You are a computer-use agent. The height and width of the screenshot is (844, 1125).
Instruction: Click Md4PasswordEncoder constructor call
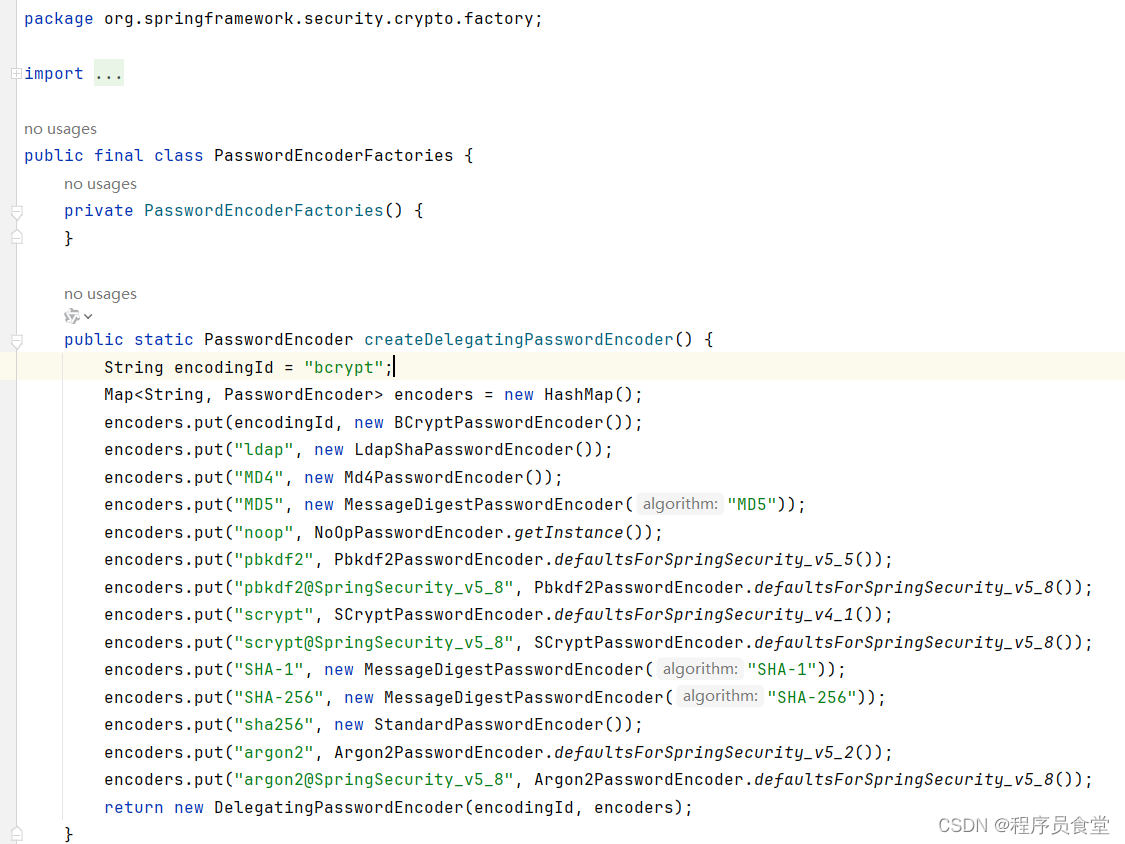[x=436, y=478]
